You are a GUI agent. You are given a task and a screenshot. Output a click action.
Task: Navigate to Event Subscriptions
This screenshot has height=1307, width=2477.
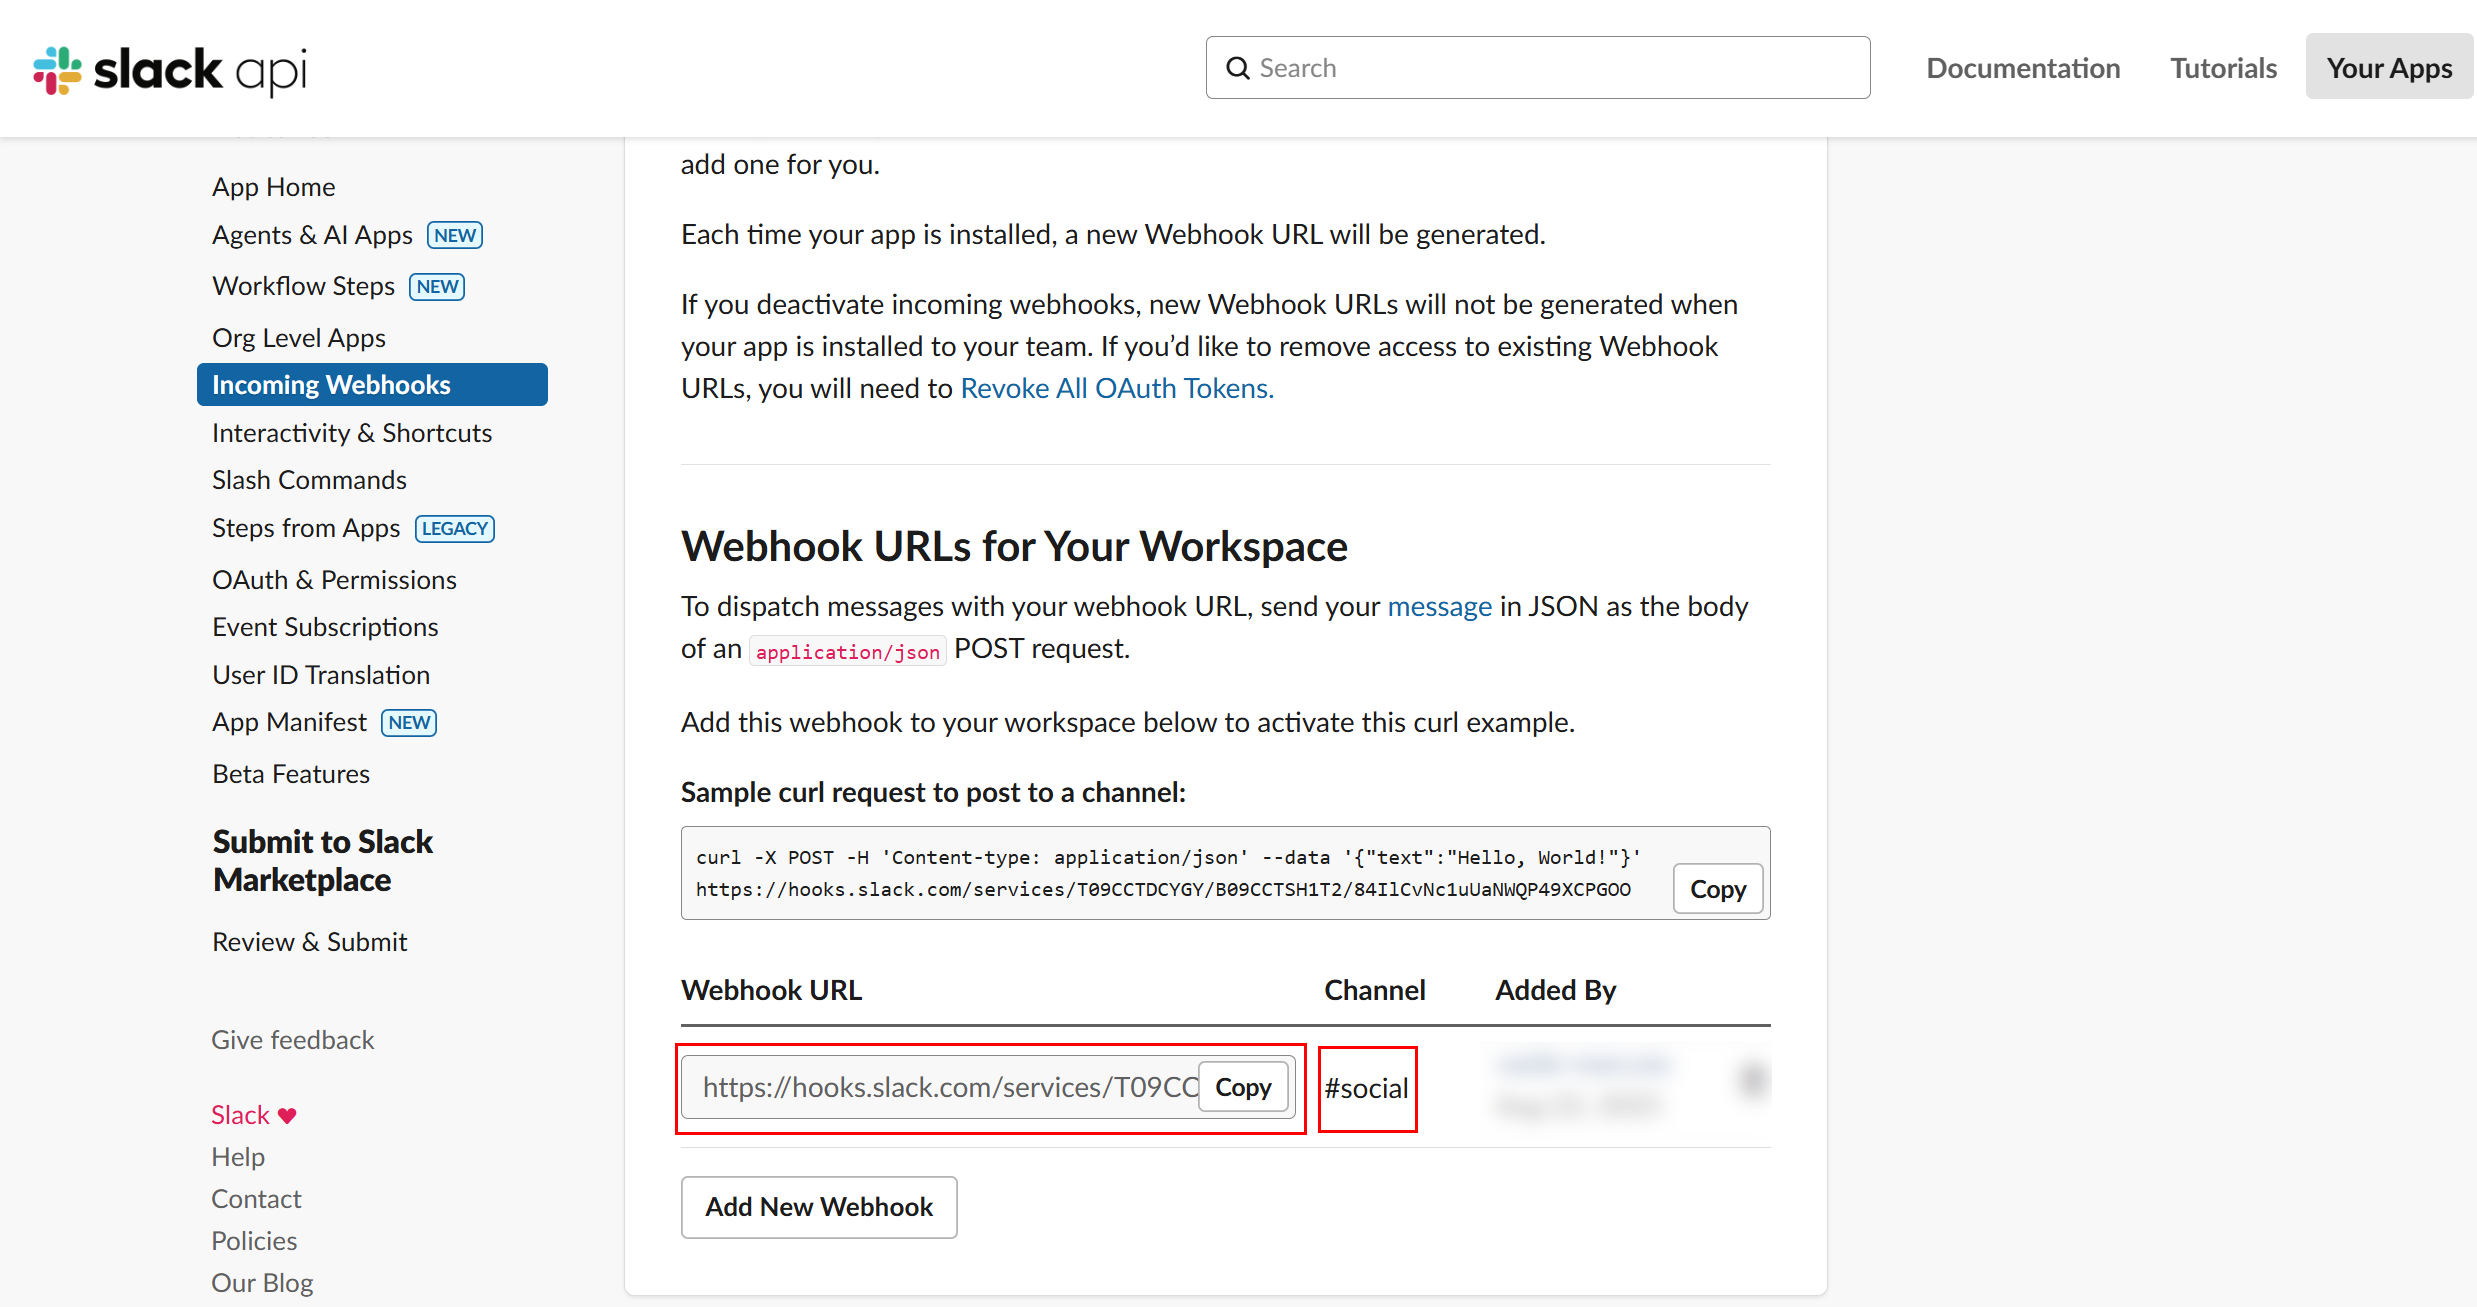tap(324, 627)
